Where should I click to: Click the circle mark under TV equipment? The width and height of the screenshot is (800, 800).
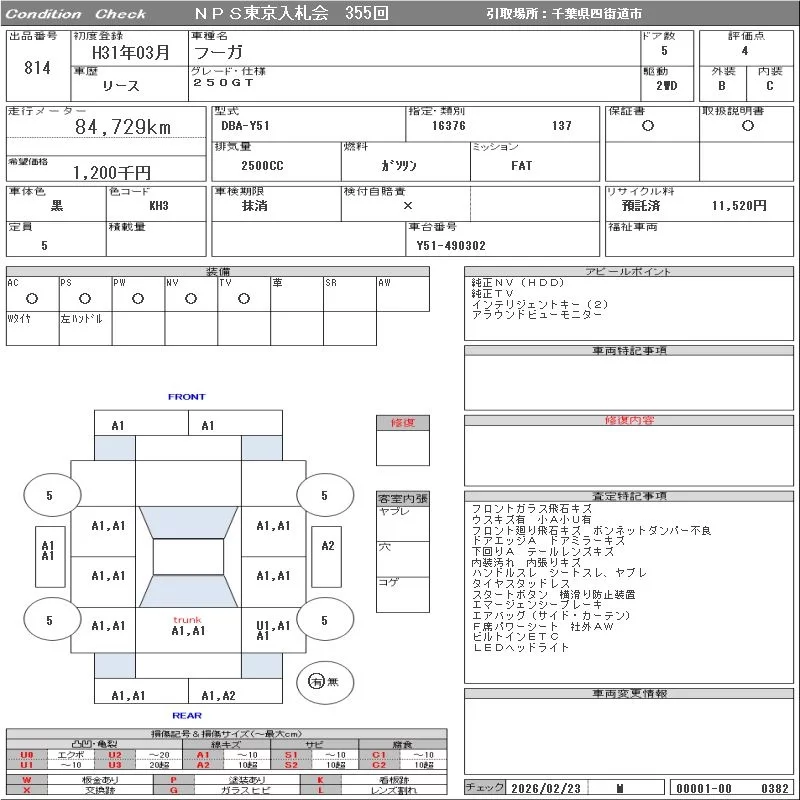(x=243, y=298)
